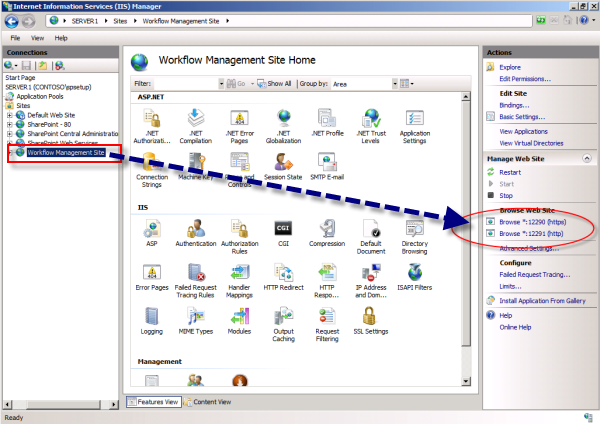This screenshot has width=600, height=424.
Task: Open the MIME Types feature
Action: point(195,317)
